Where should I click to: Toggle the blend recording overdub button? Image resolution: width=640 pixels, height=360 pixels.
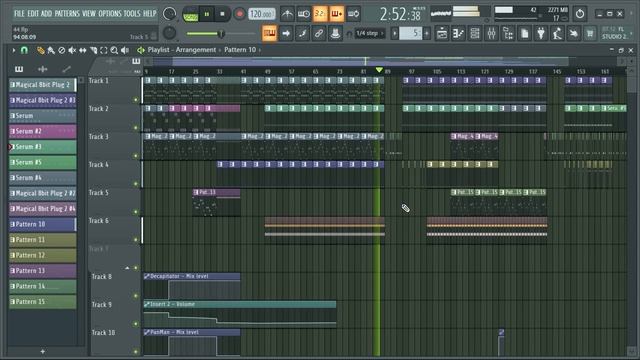337,14
